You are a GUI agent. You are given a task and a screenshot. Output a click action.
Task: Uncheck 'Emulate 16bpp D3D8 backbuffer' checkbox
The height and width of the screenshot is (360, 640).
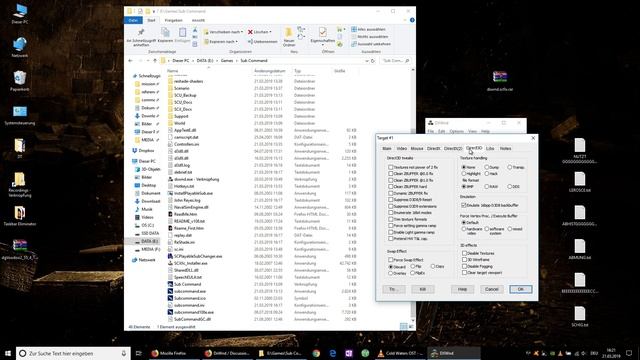(464, 205)
